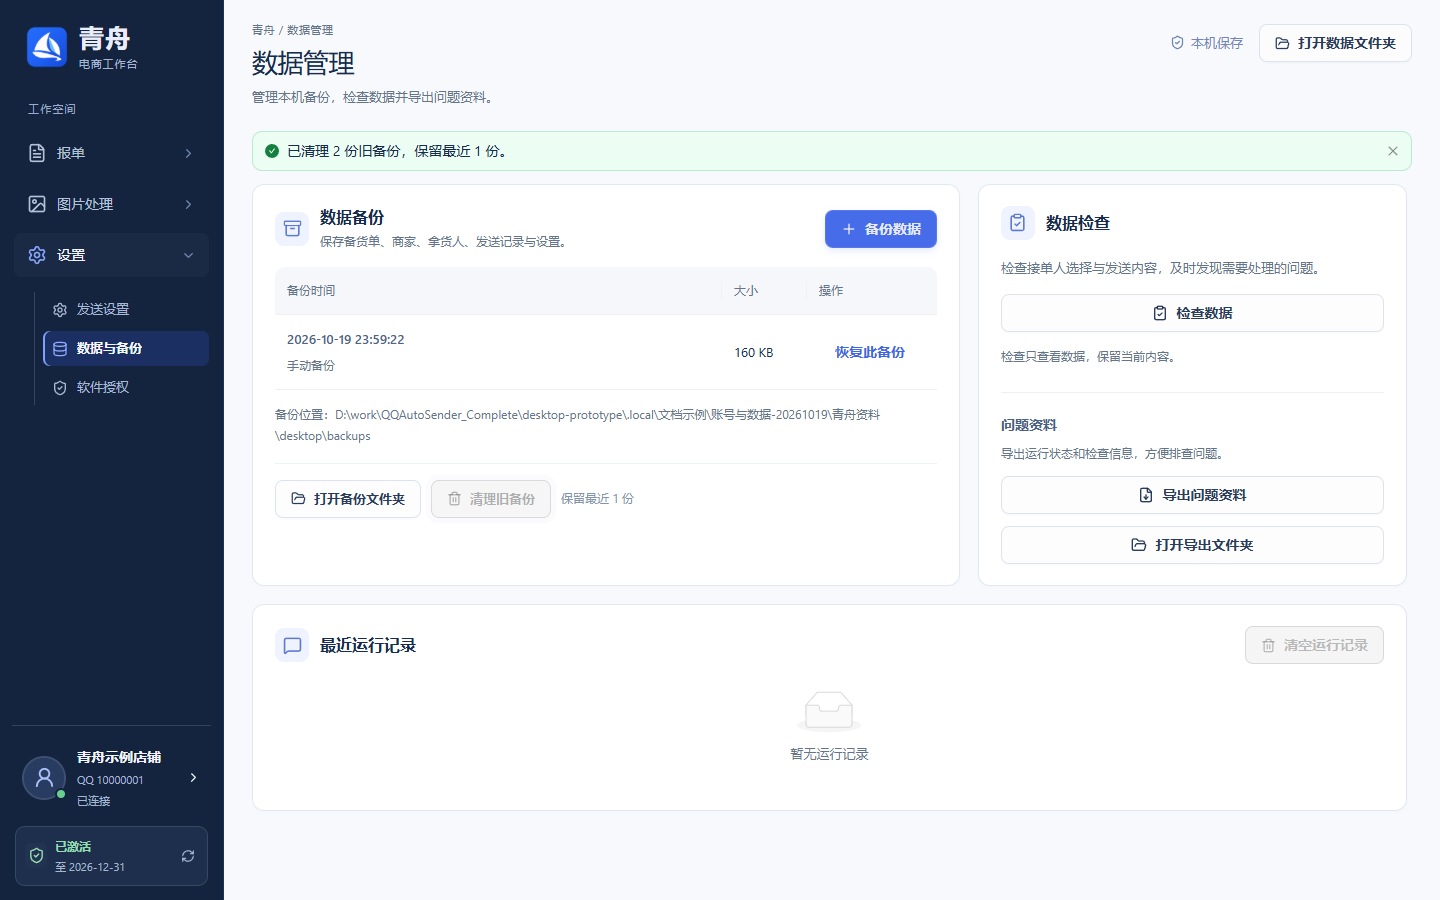
Task: Click the 导出问题资料 button
Action: [1192, 495]
